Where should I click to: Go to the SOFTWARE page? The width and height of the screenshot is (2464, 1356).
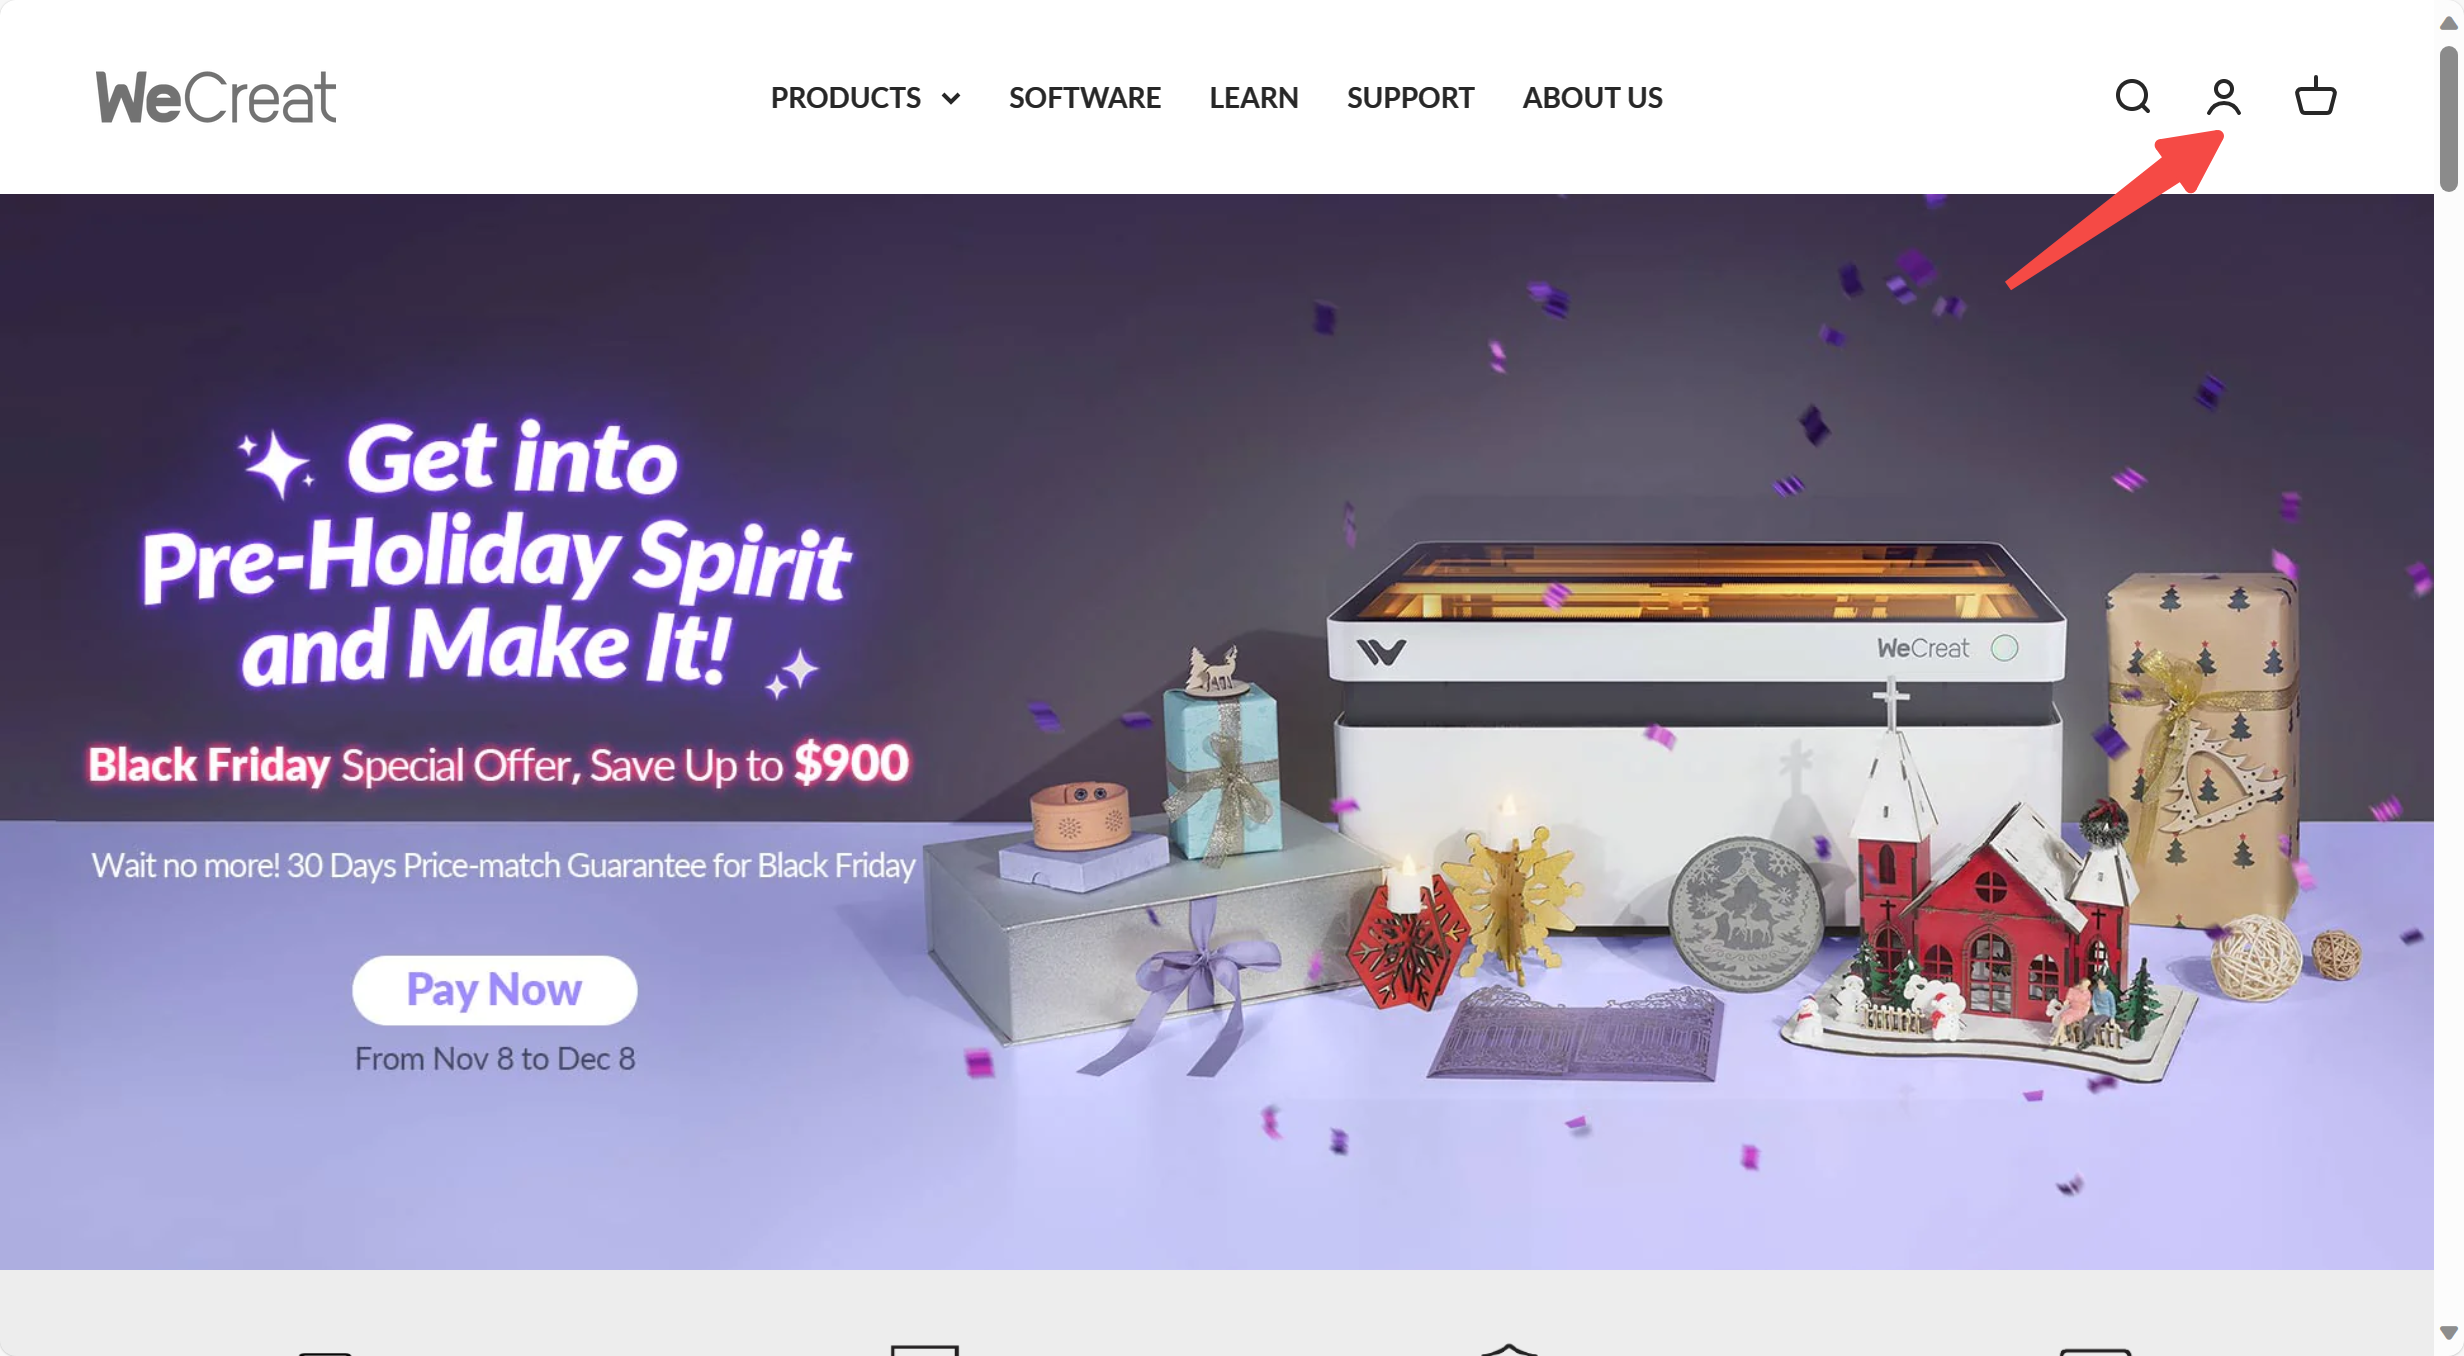pos(1084,97)
